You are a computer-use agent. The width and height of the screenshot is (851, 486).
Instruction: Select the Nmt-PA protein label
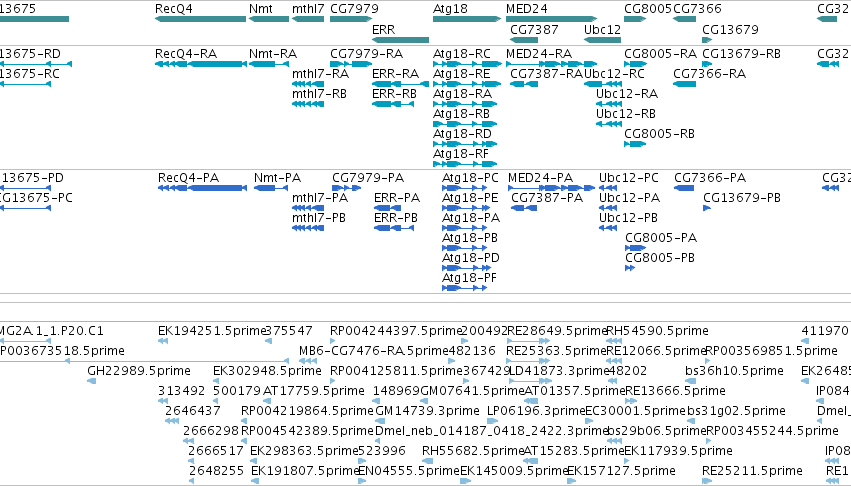tap(277, 178)
